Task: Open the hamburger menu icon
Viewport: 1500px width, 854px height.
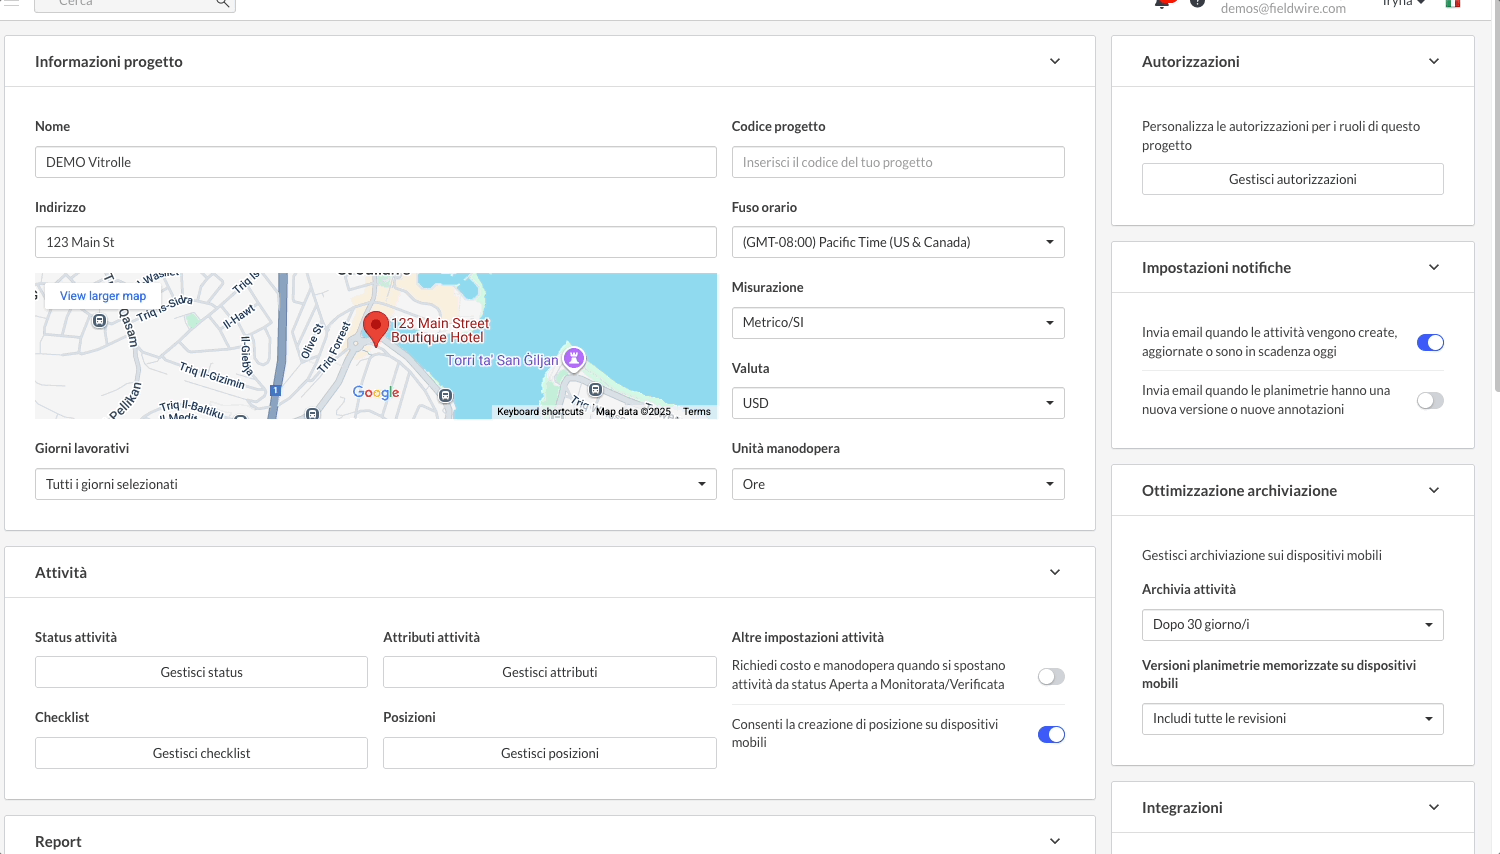Action: [x=11, y=3]
